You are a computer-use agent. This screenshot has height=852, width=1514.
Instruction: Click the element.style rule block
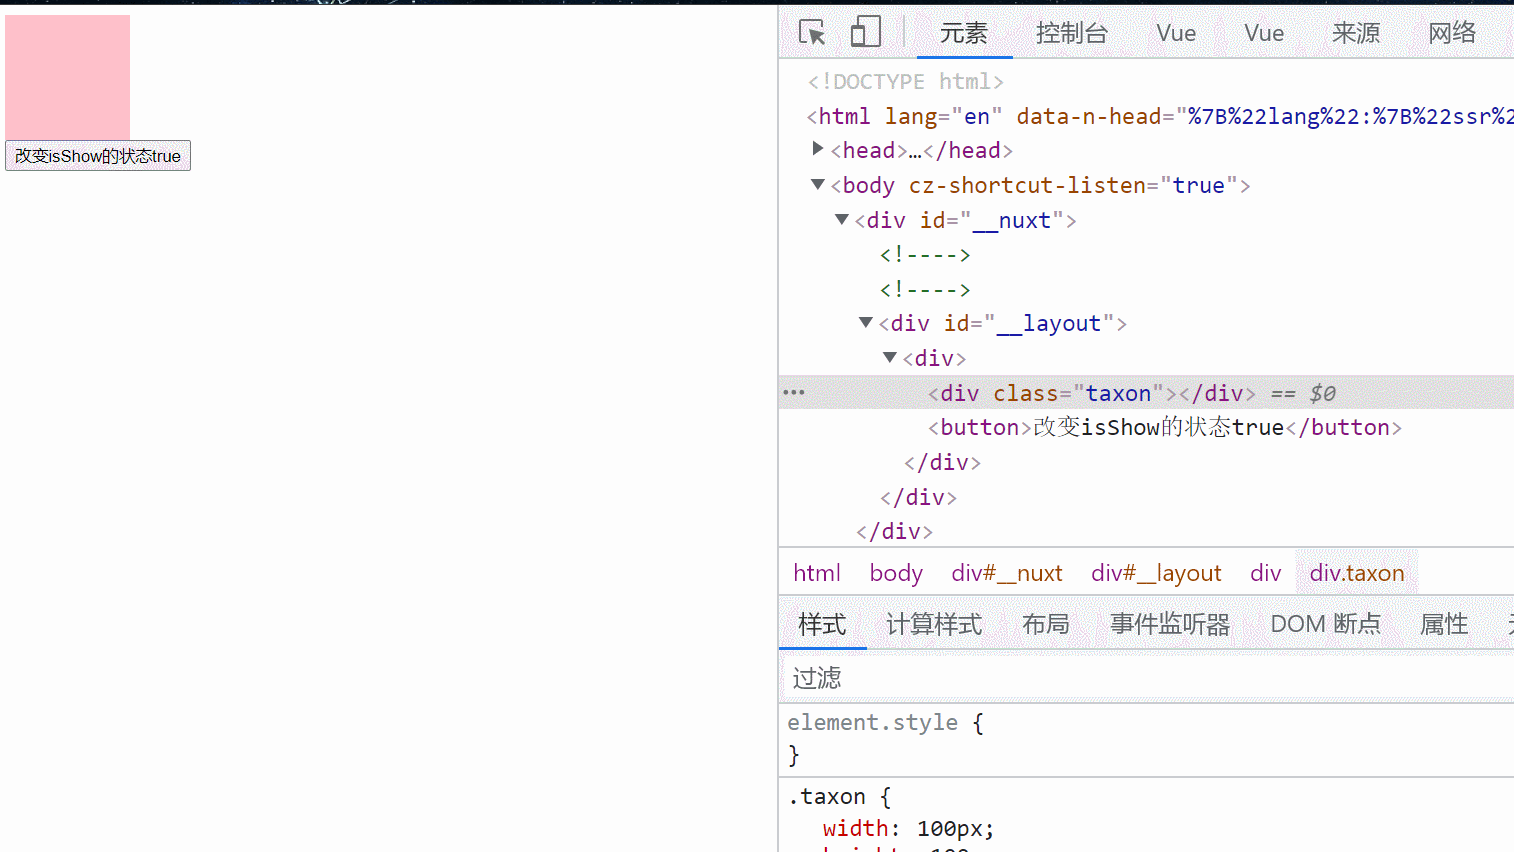[x=1146, y=738]
